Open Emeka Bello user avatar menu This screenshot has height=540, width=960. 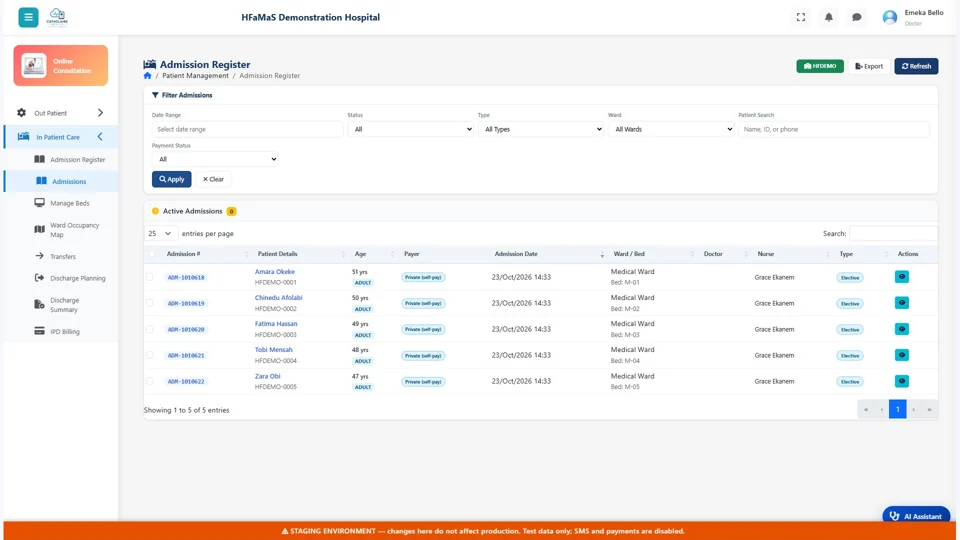tap(890, 17)
